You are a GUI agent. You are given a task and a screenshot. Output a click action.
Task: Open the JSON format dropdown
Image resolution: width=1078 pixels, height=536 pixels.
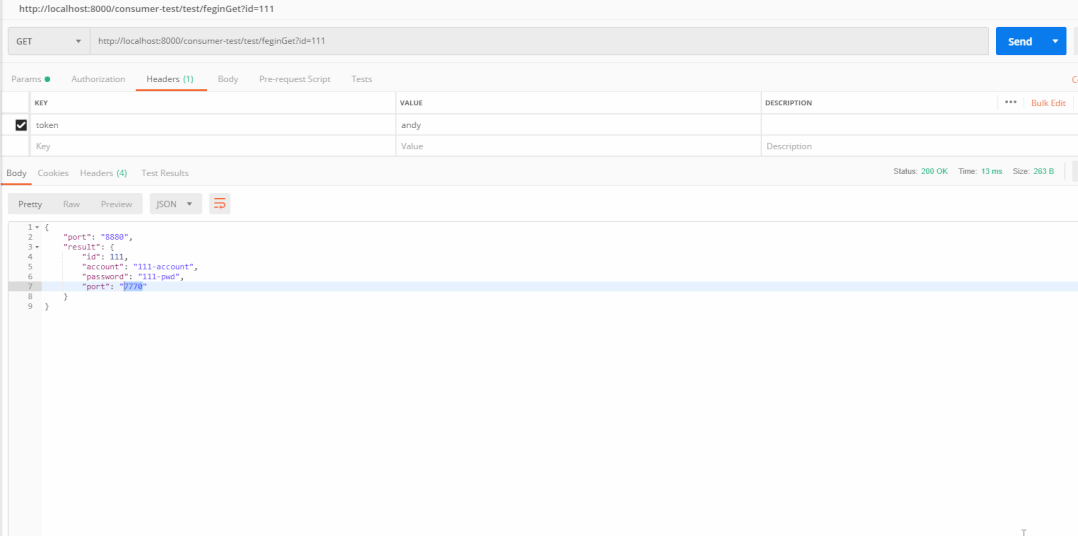pyautogui.click(x=176, y=204)
